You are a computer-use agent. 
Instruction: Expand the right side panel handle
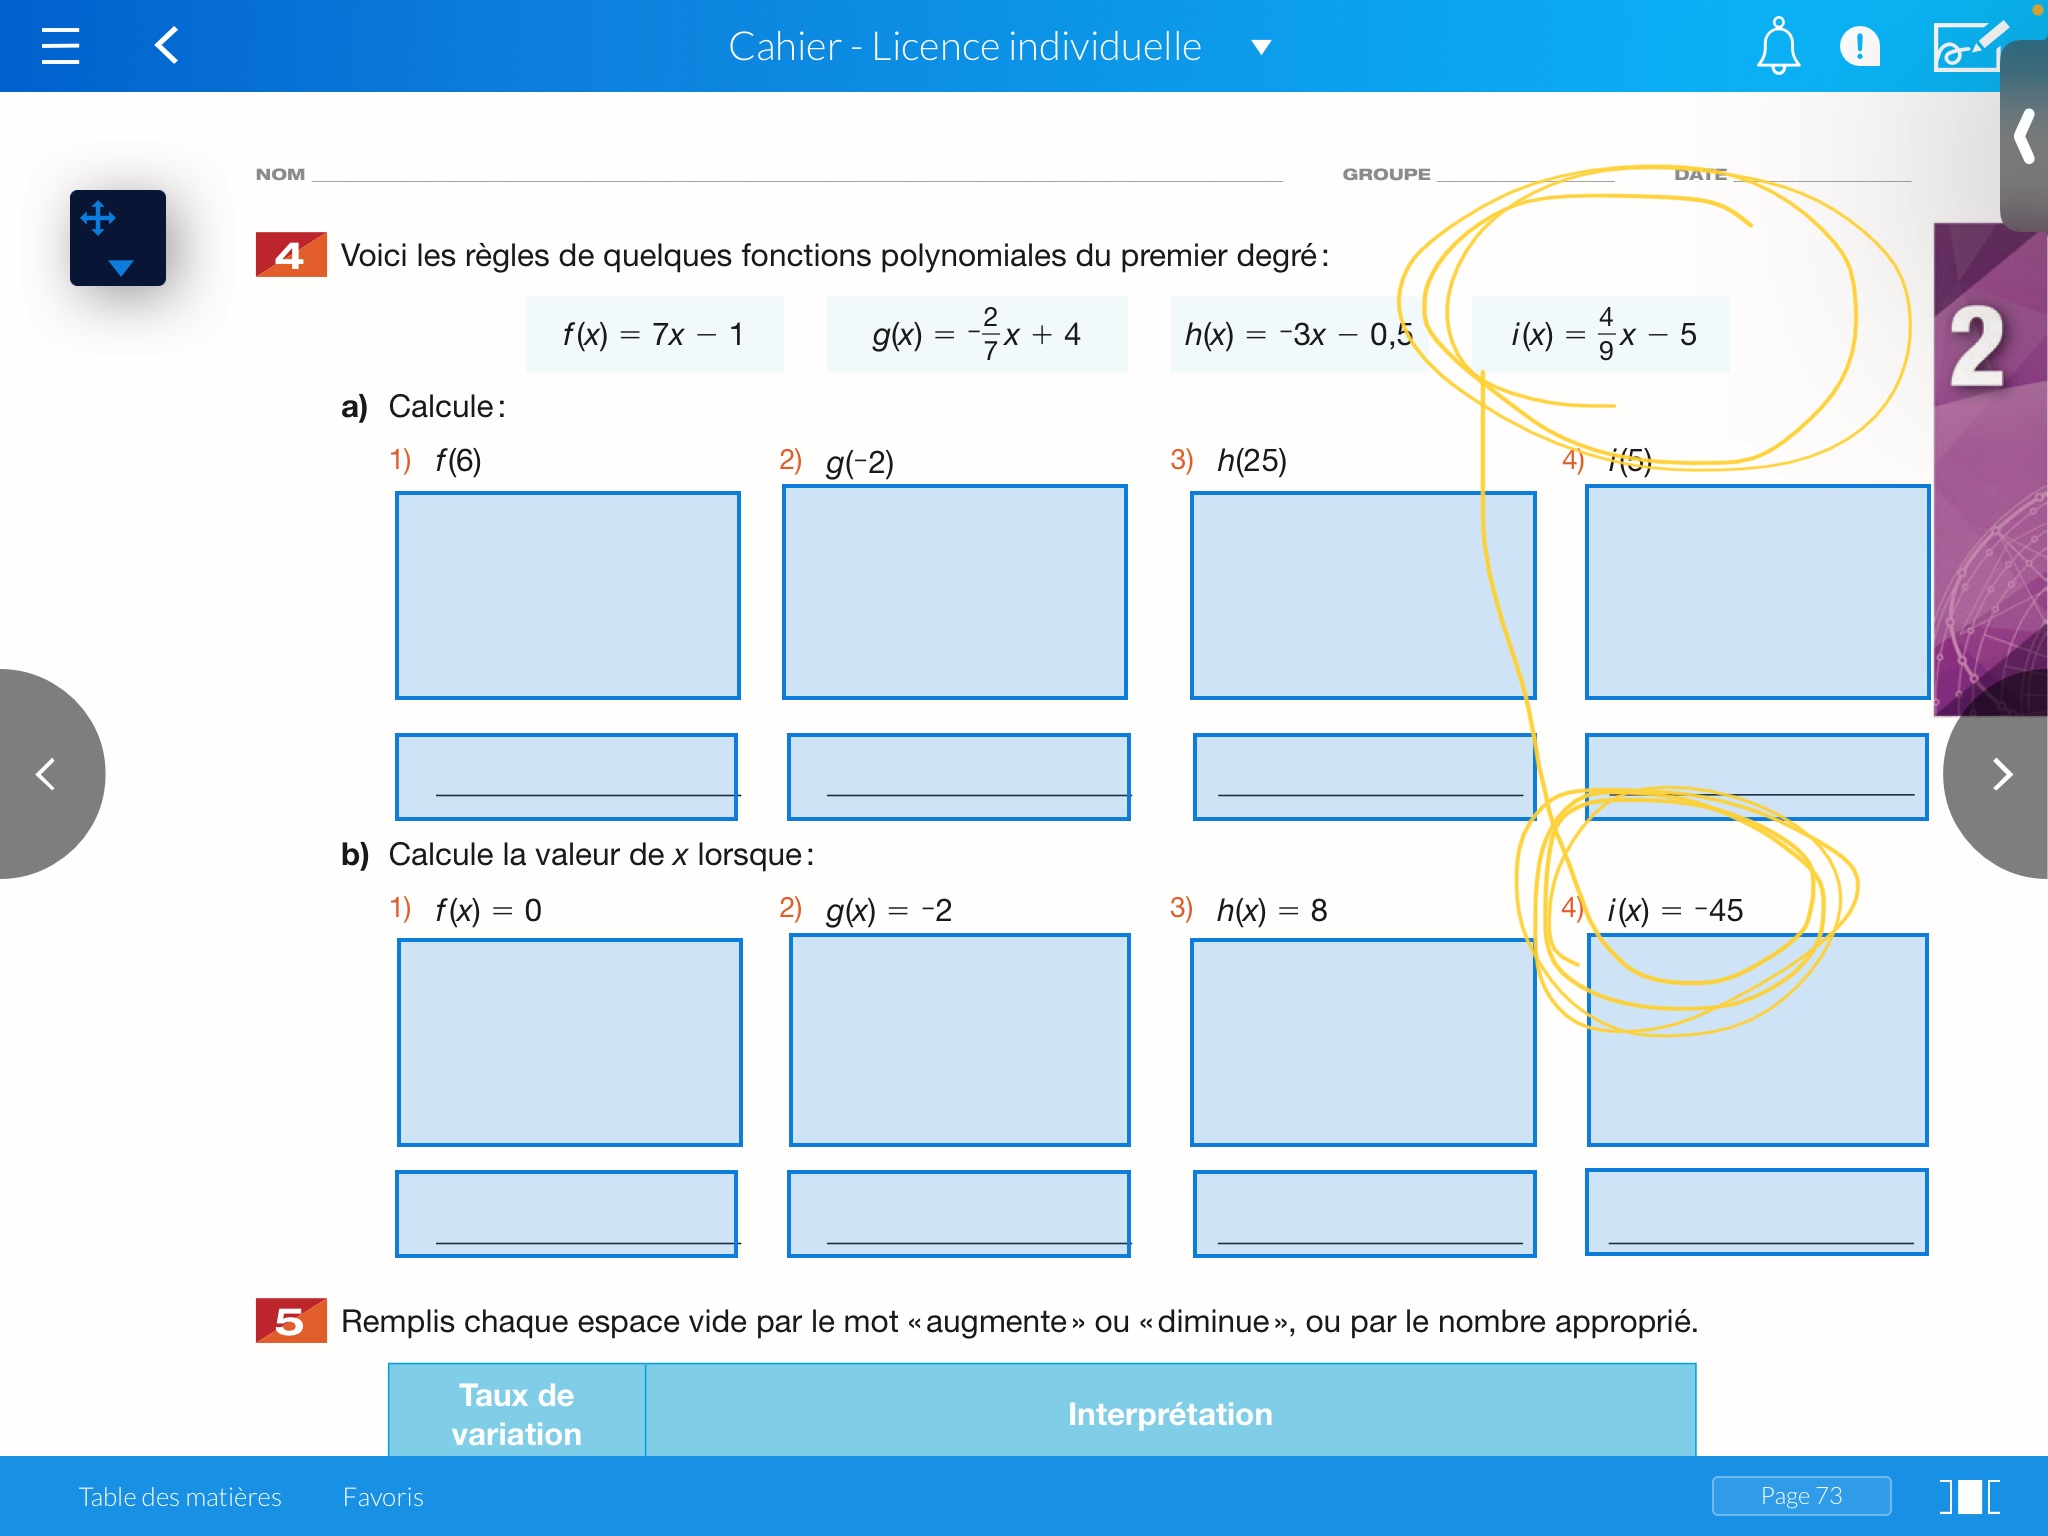click(2025, 137)
